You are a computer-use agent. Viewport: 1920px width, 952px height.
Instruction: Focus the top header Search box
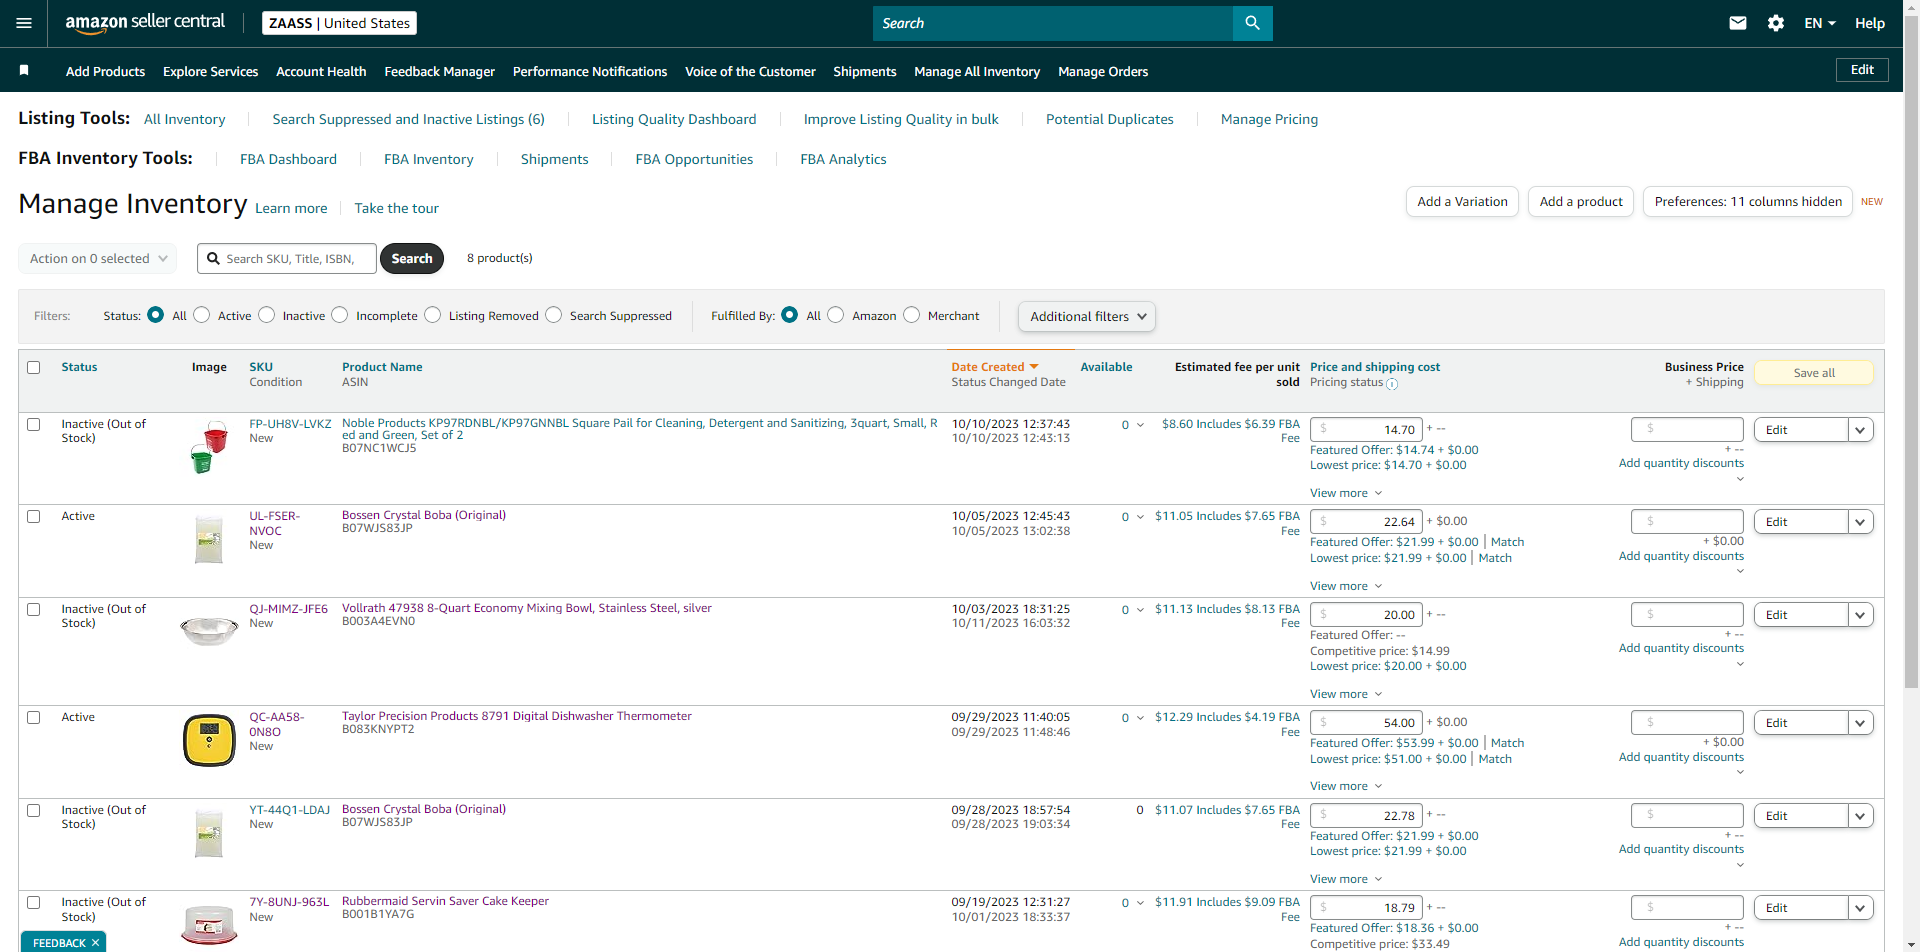point(1053,23)
